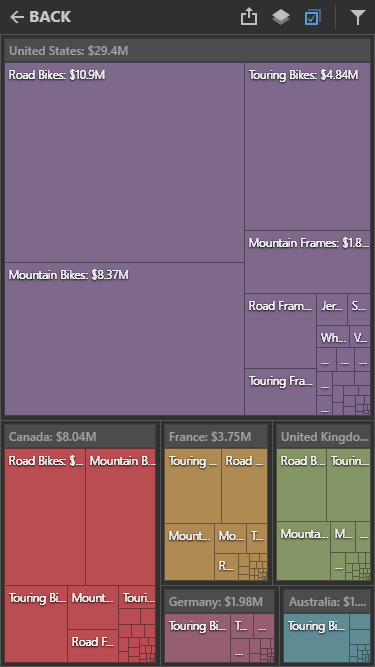The width and height of the screenshot is (375, 667).
Task: Click the Australia group header
Action: (327, 601)
